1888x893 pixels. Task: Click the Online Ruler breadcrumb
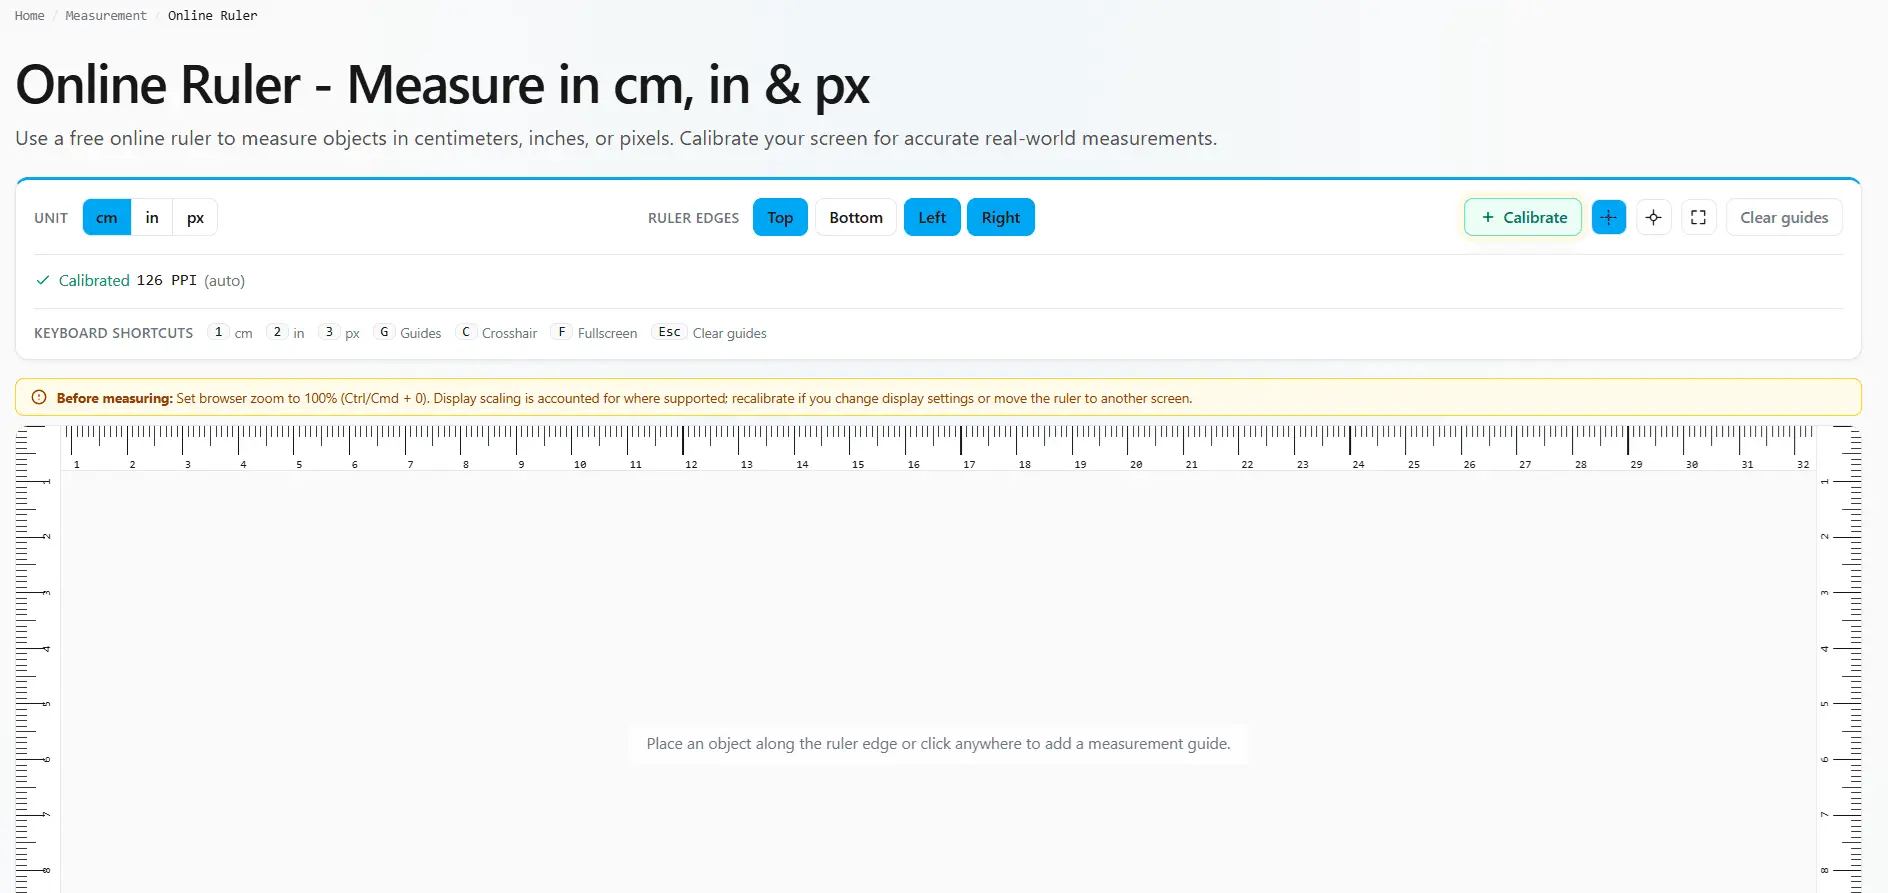[x=212, y=16]
